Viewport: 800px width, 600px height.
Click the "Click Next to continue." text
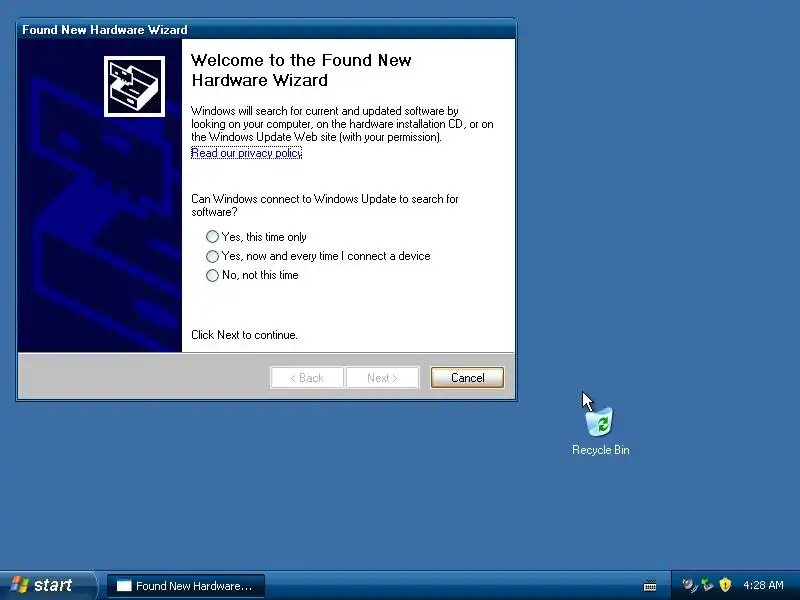pyautogui.click(x=244, y=335)
